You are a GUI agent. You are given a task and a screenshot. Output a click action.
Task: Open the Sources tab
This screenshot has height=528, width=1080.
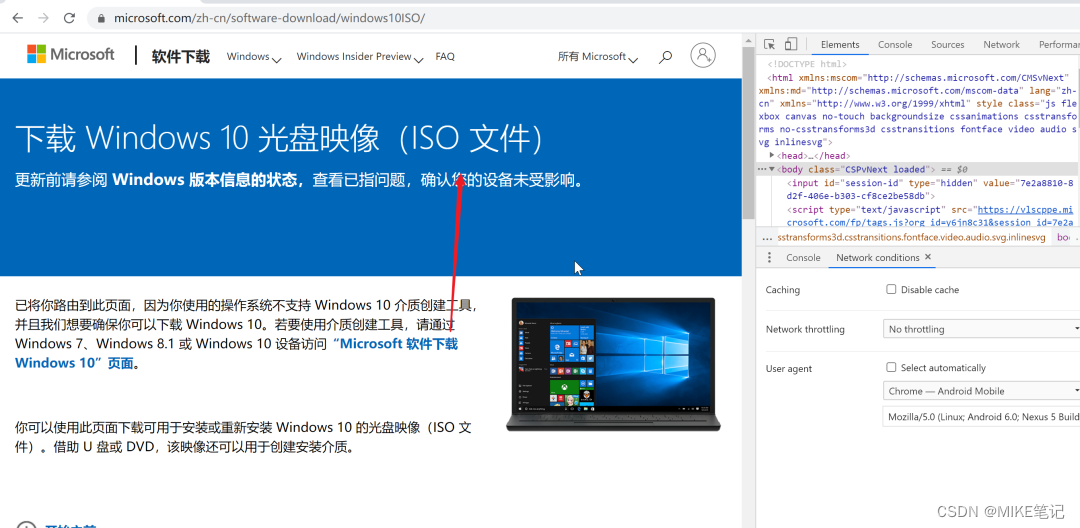[947, 45]
